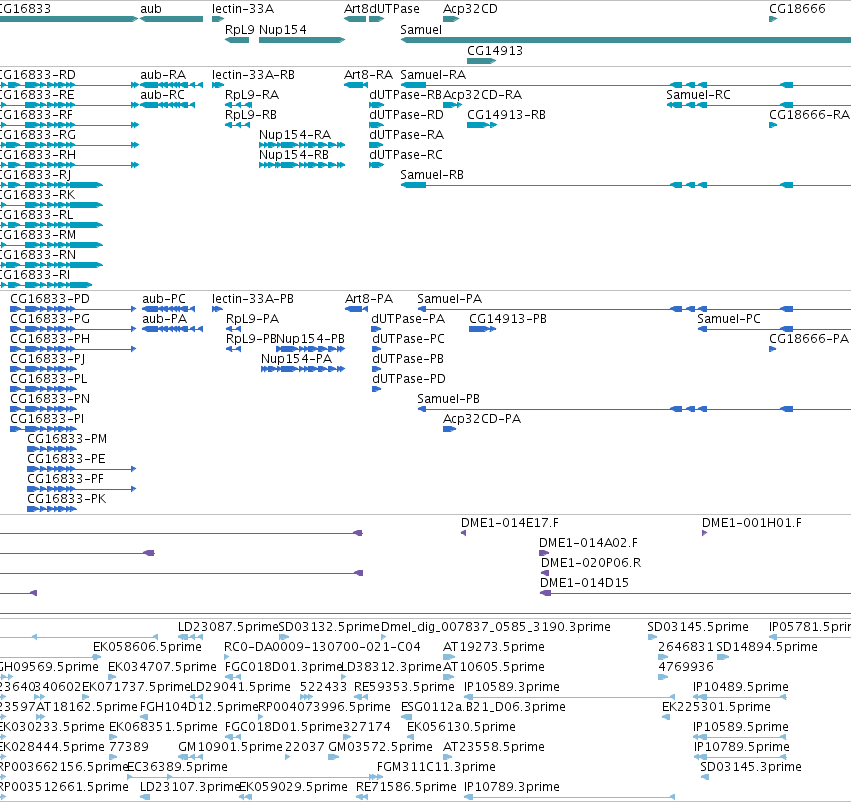Open protein CG16833-PD
This screenshot has height=802, width=851.
coord(50,299)
